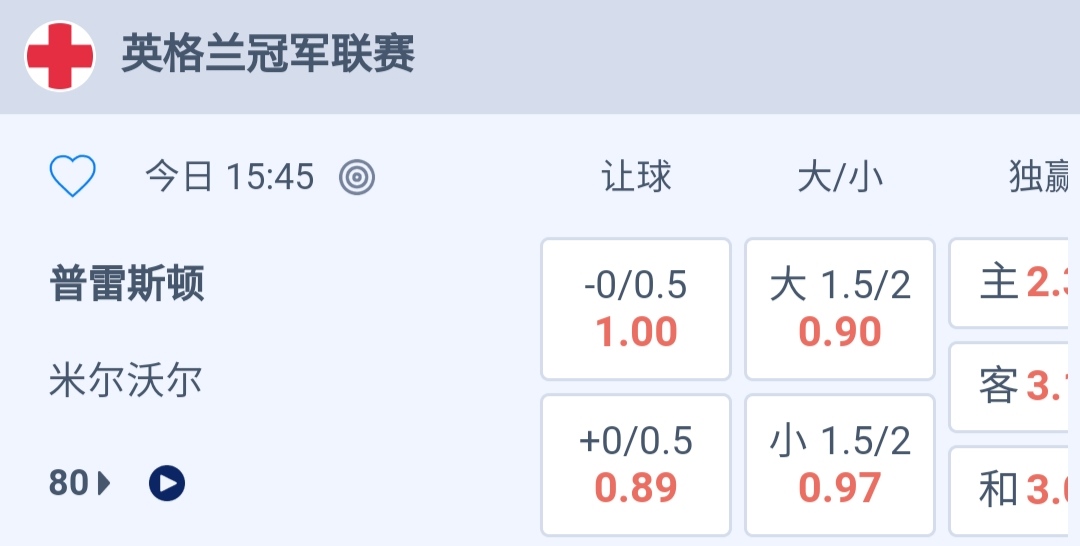Image resolution: width=1080 pixels, height=546 pixels.
Task: Bet on 小 1.5/2 at 0.97
Action: coord(840,465)
